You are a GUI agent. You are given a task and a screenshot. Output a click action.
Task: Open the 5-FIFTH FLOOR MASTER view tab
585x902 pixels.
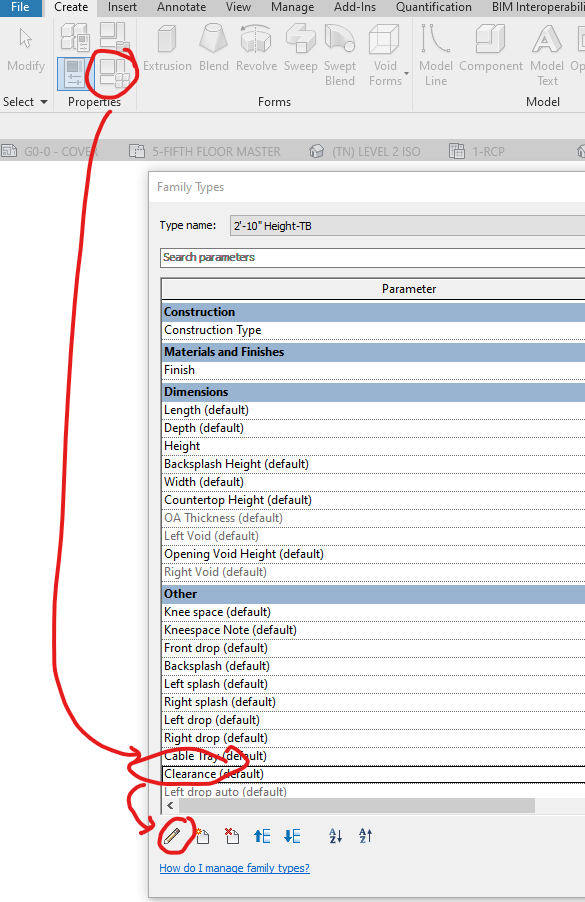205,151
